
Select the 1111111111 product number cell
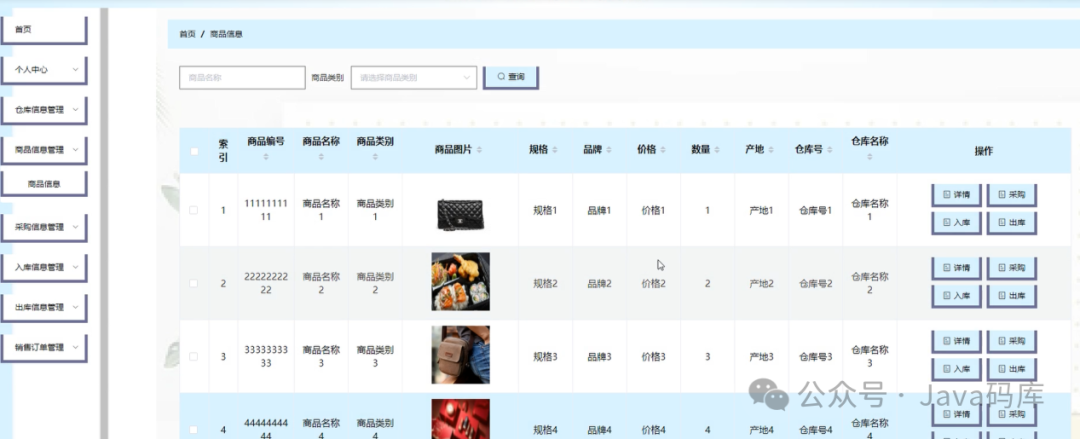pyautogui.click(x=266, y=210)
